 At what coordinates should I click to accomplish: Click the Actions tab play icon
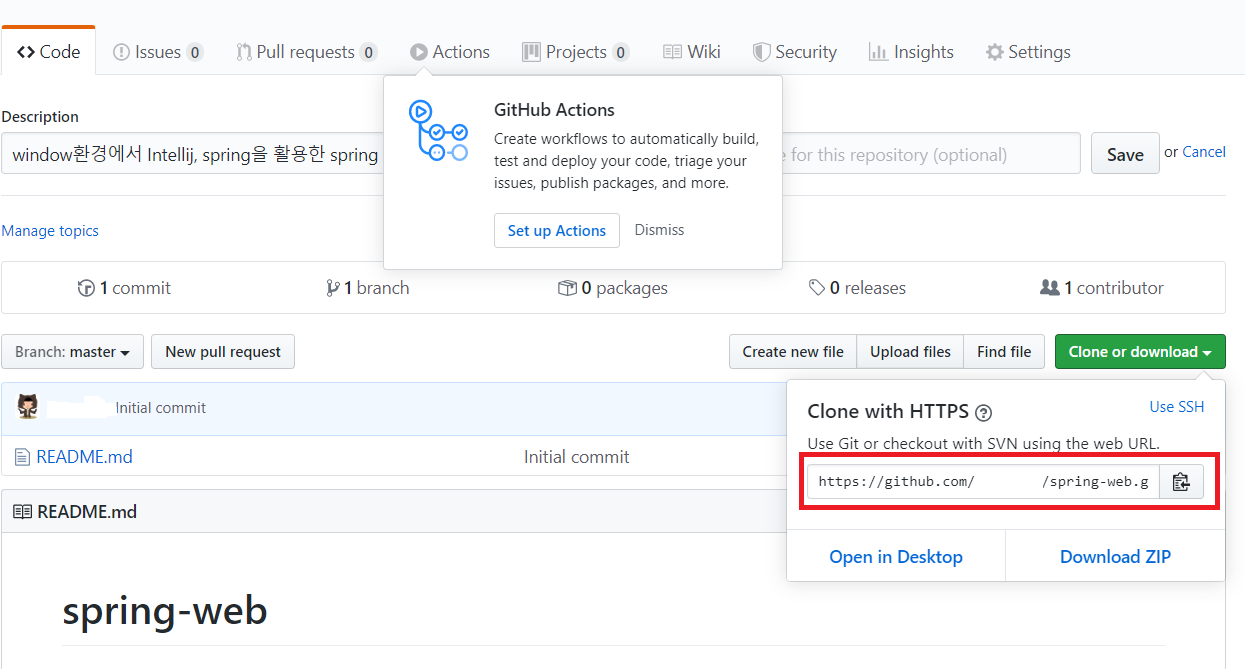click(x=419, y=52)
